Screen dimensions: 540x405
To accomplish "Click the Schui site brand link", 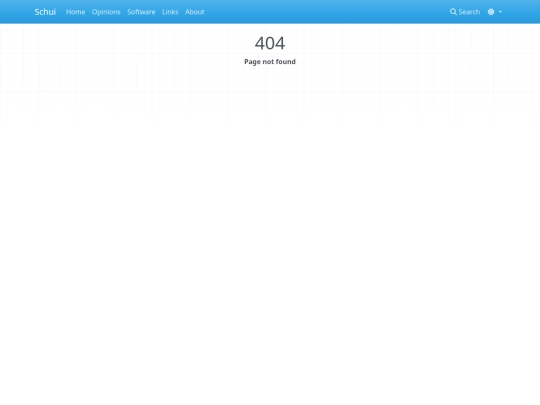I will pyautogui.click(x=45, y=12).
